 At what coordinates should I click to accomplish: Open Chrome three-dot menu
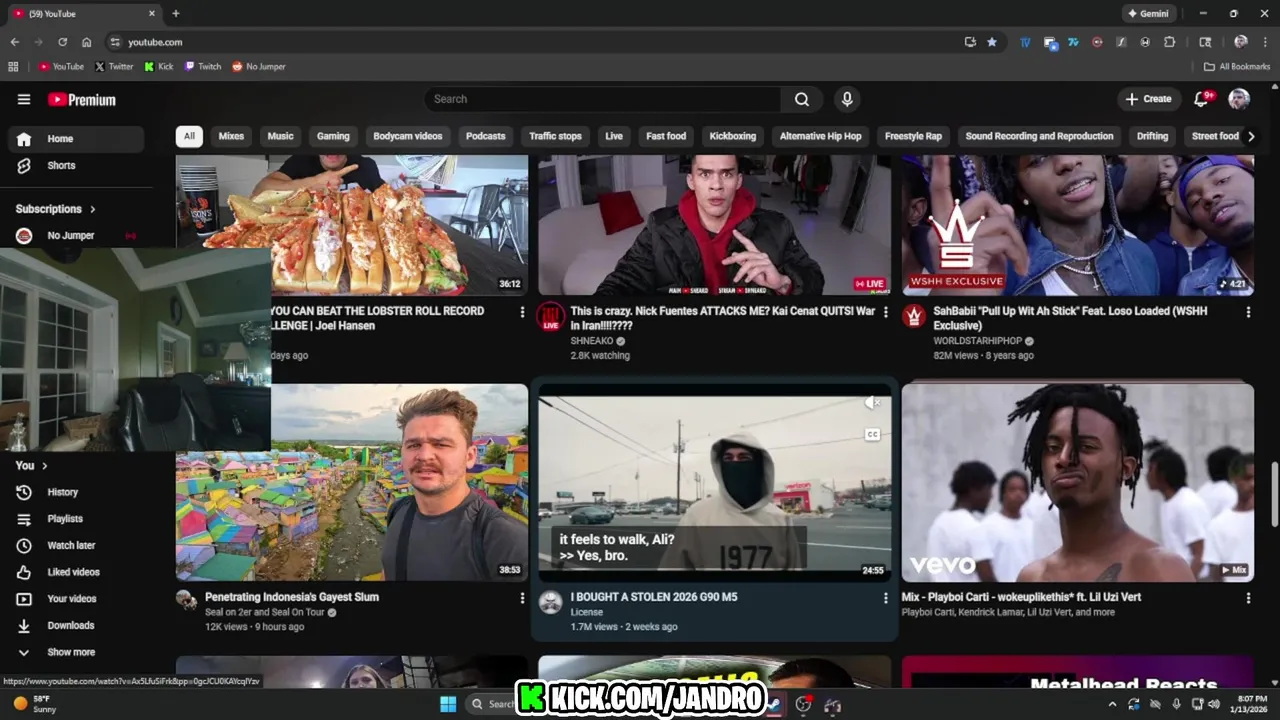click(x=1265, y=42)
